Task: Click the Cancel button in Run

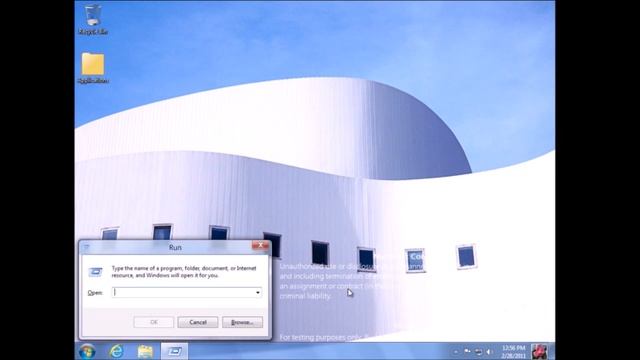Action: pos(198,322)
